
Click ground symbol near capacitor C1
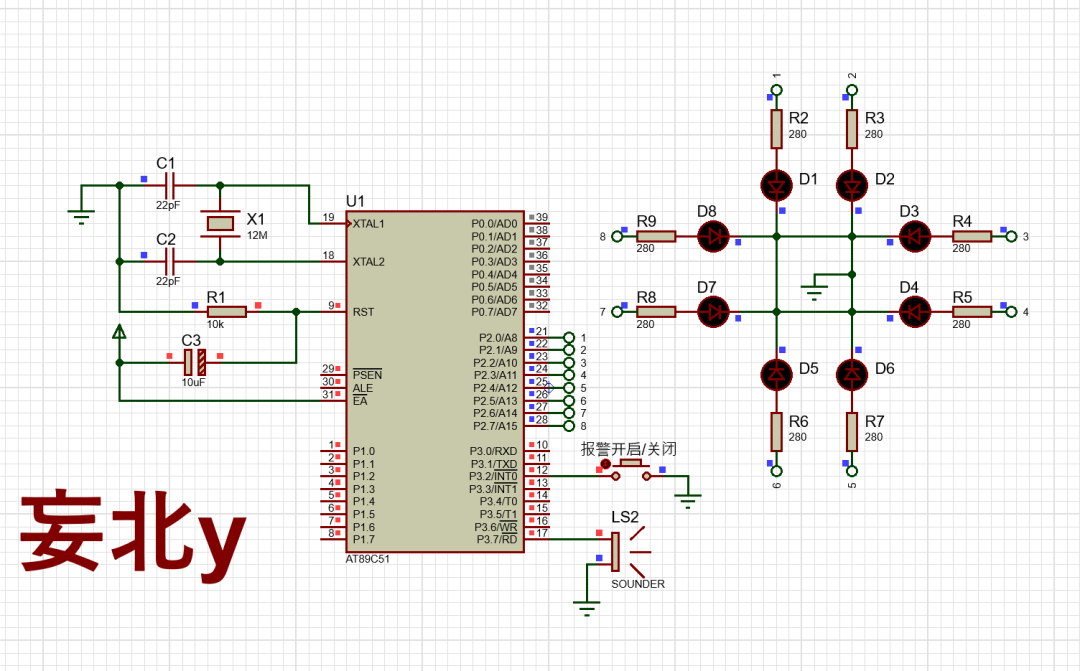point(82,213)
